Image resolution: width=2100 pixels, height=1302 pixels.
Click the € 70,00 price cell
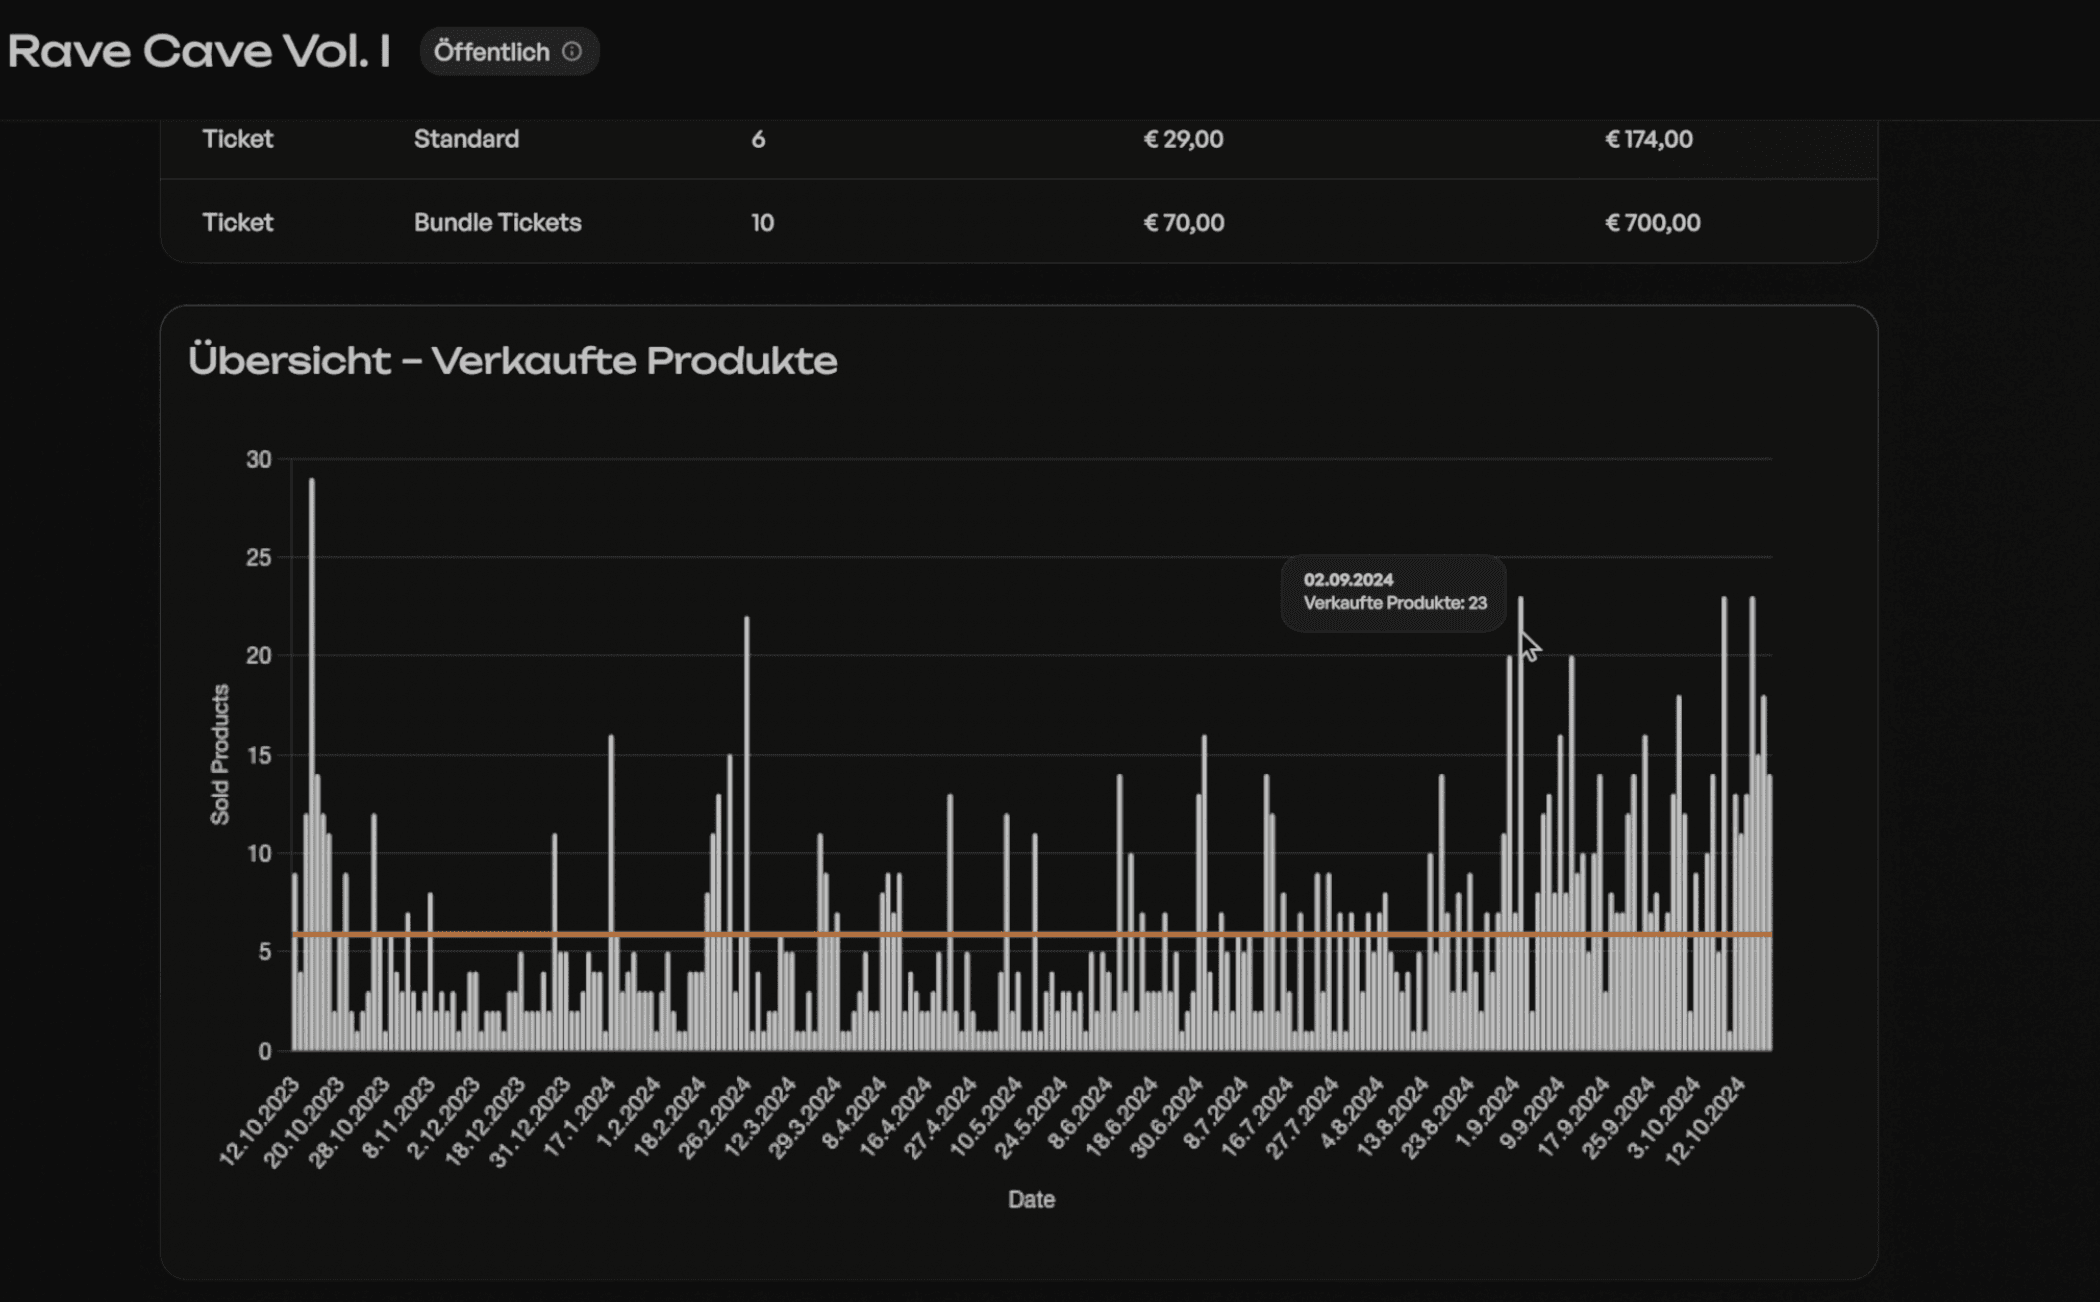(1183, 222)
